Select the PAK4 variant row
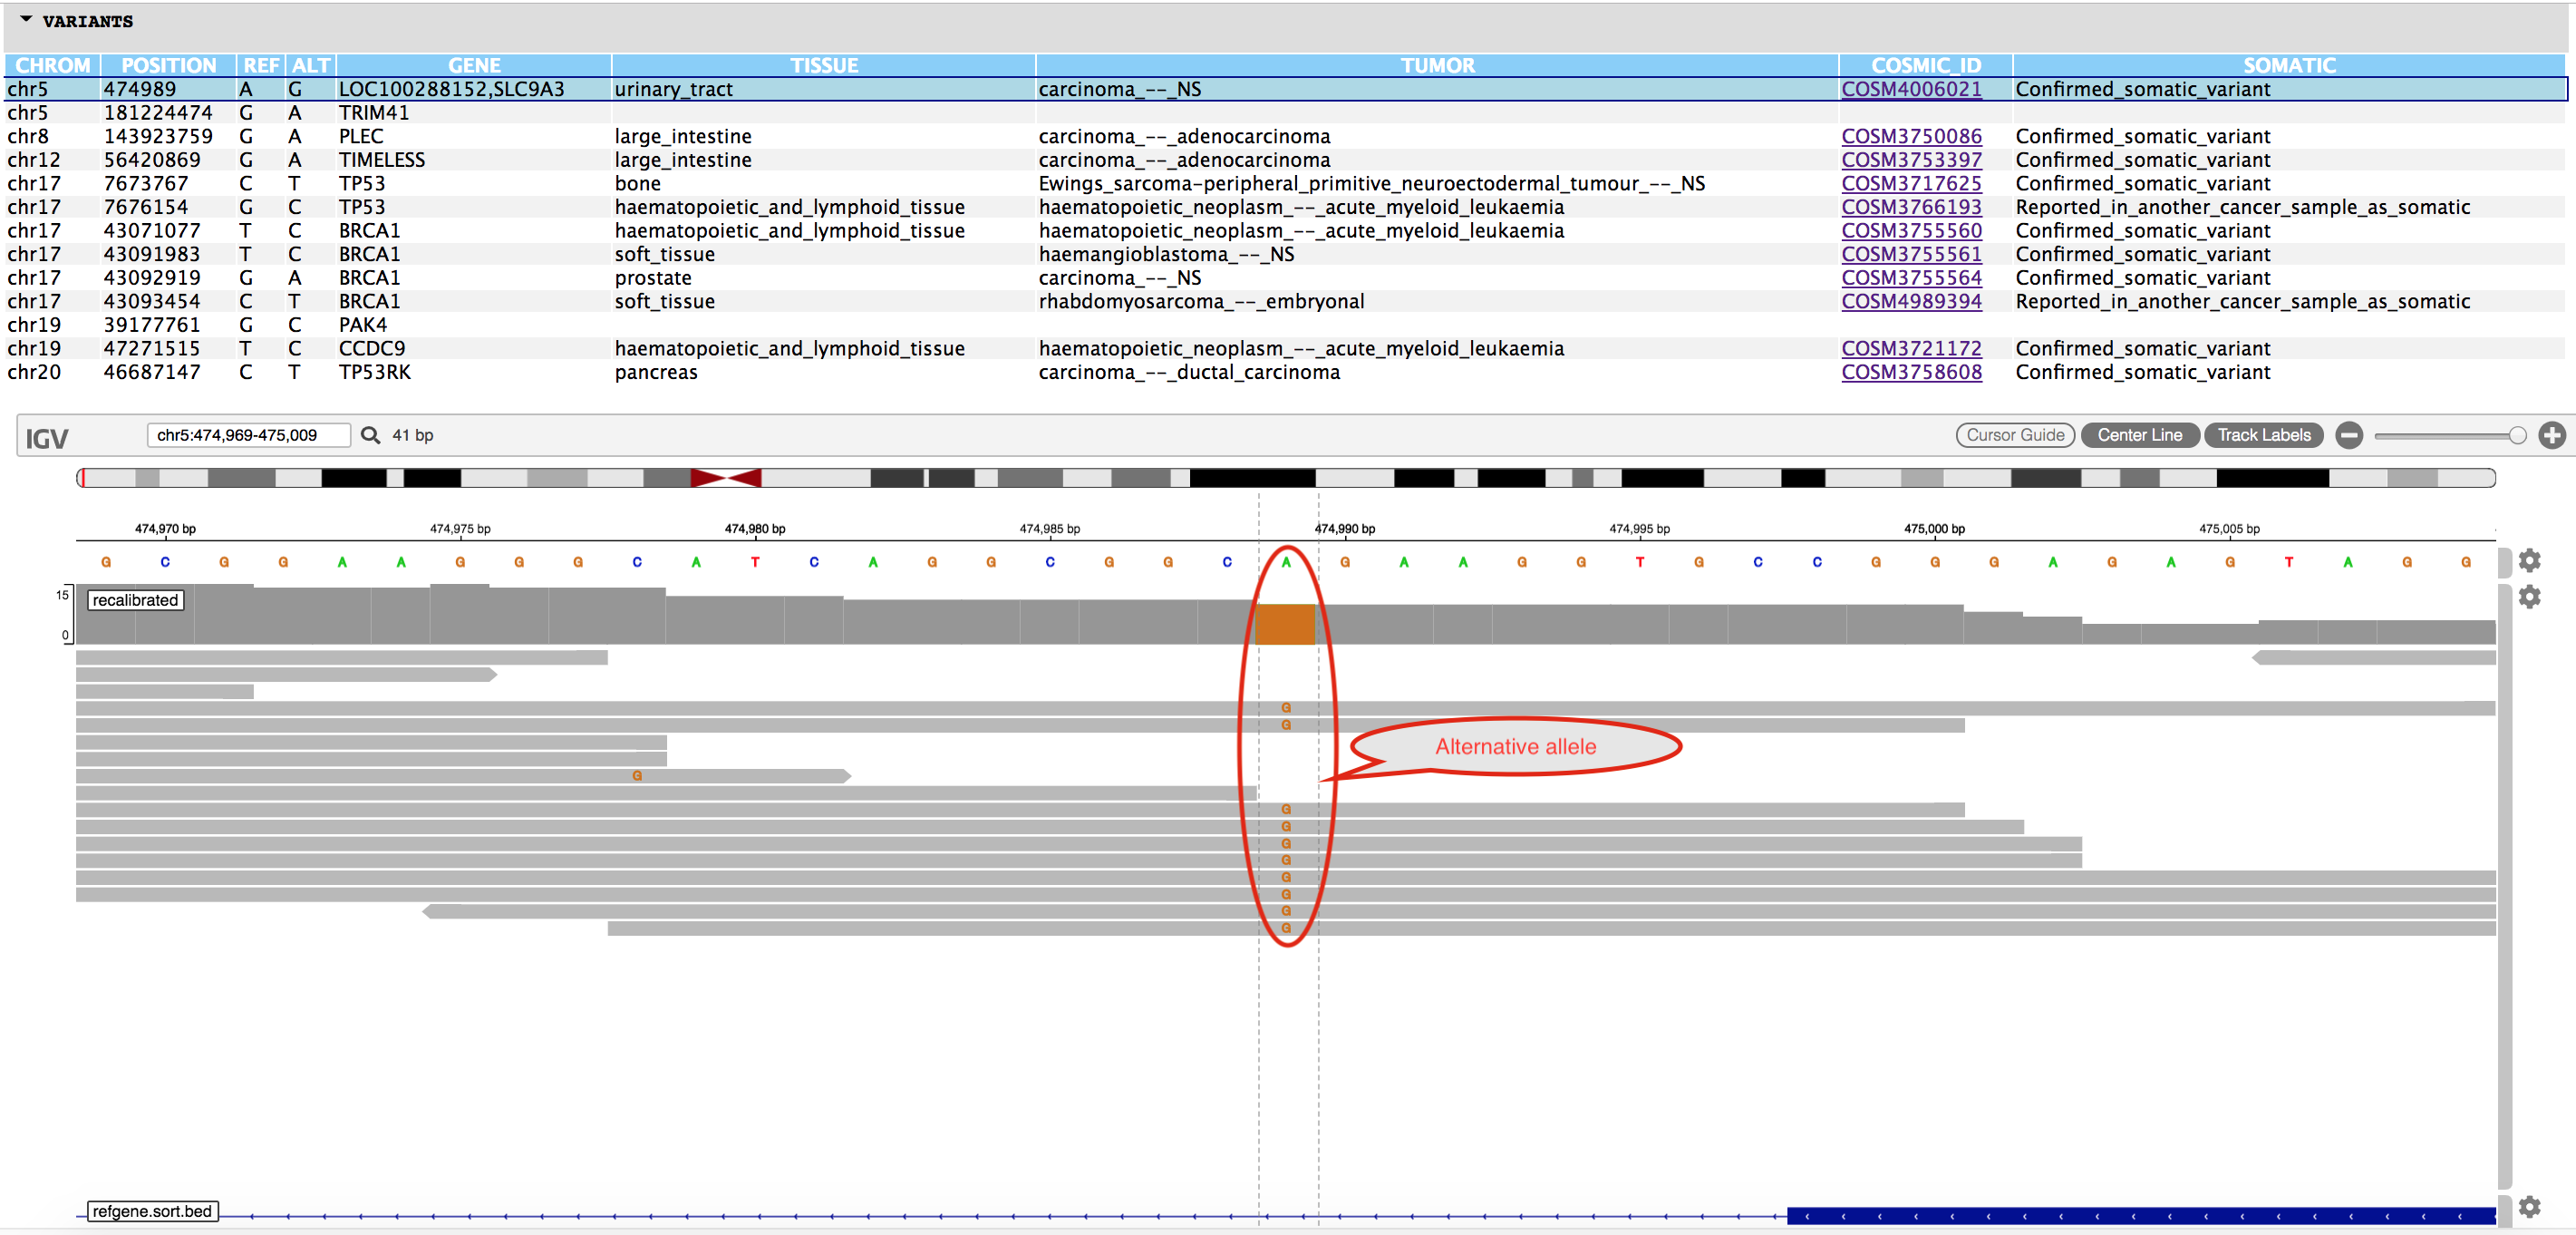2576x1235 pixels. [x=1285, y=325]
